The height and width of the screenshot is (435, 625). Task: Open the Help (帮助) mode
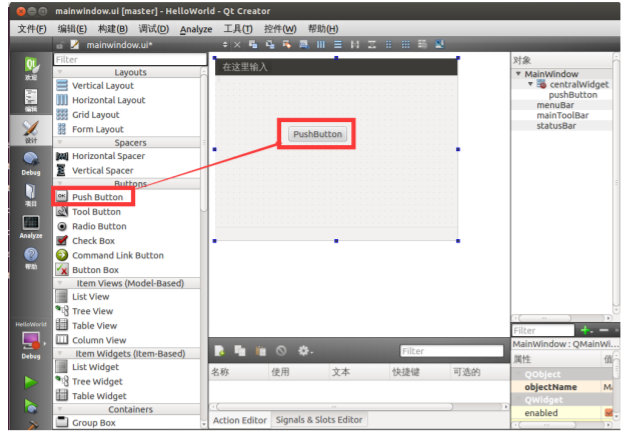[31, 258]
